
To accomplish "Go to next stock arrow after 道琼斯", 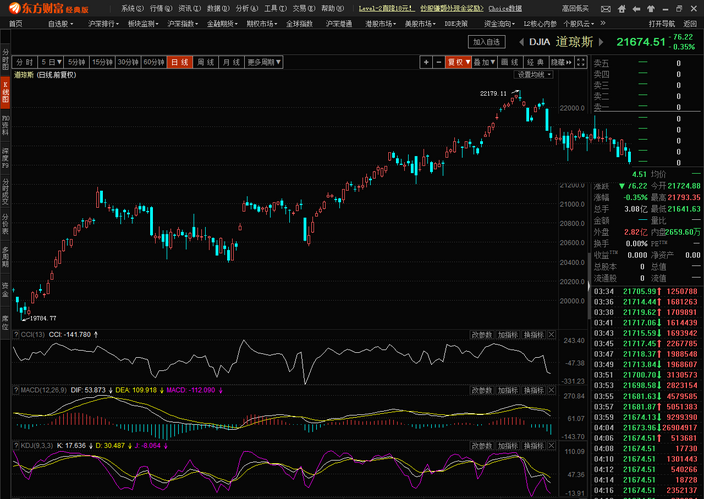I will point(601,42).
